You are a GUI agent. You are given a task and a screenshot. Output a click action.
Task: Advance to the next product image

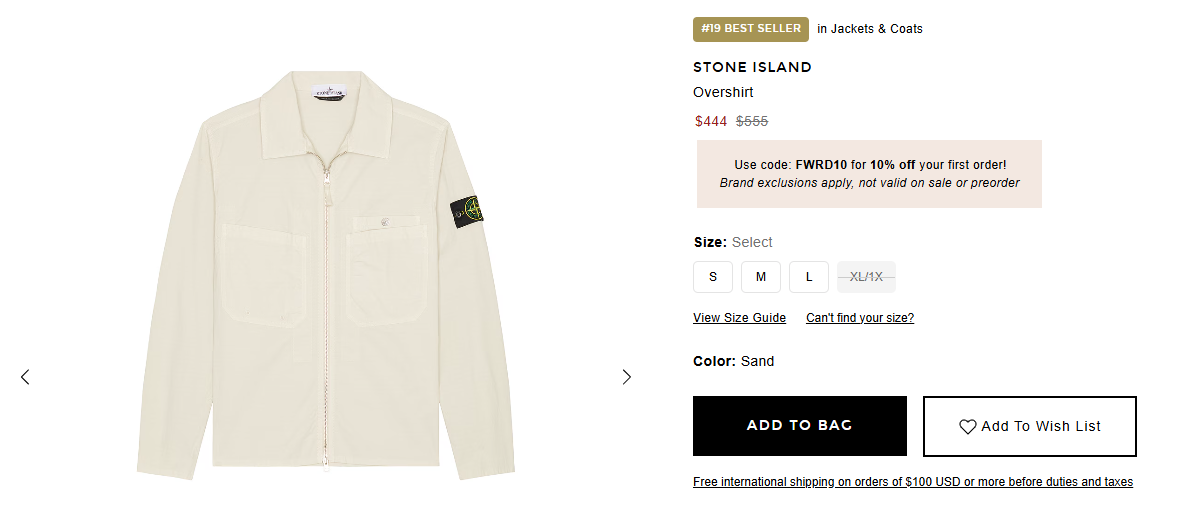627,377
